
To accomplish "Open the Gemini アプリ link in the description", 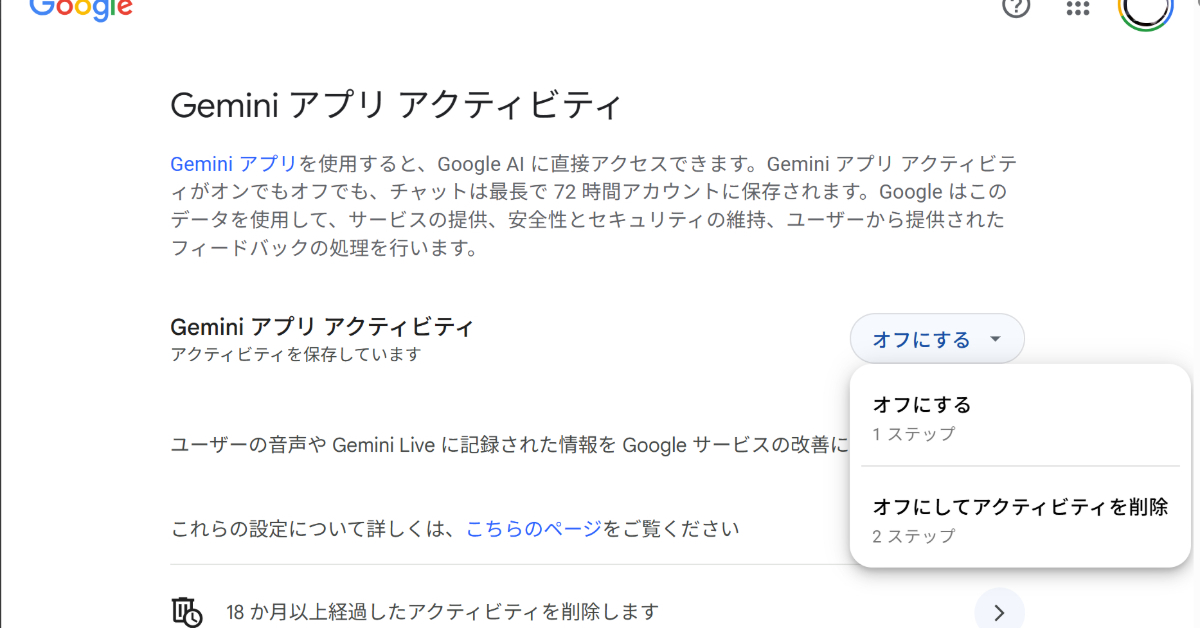I will (x=234, y=164).
